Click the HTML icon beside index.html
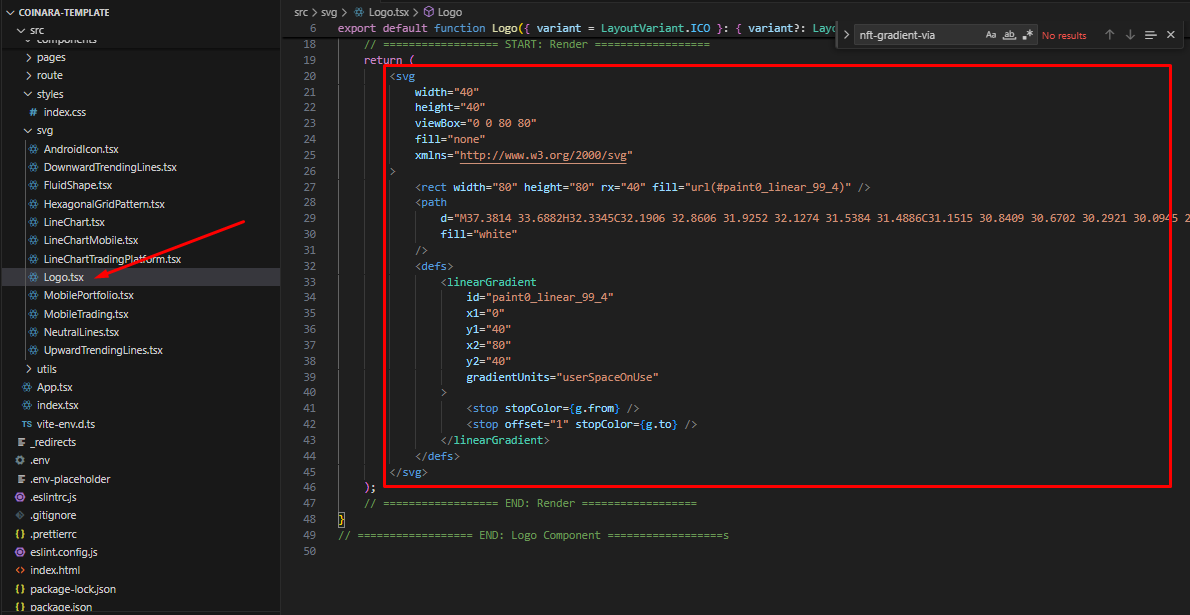 point(20,570)
